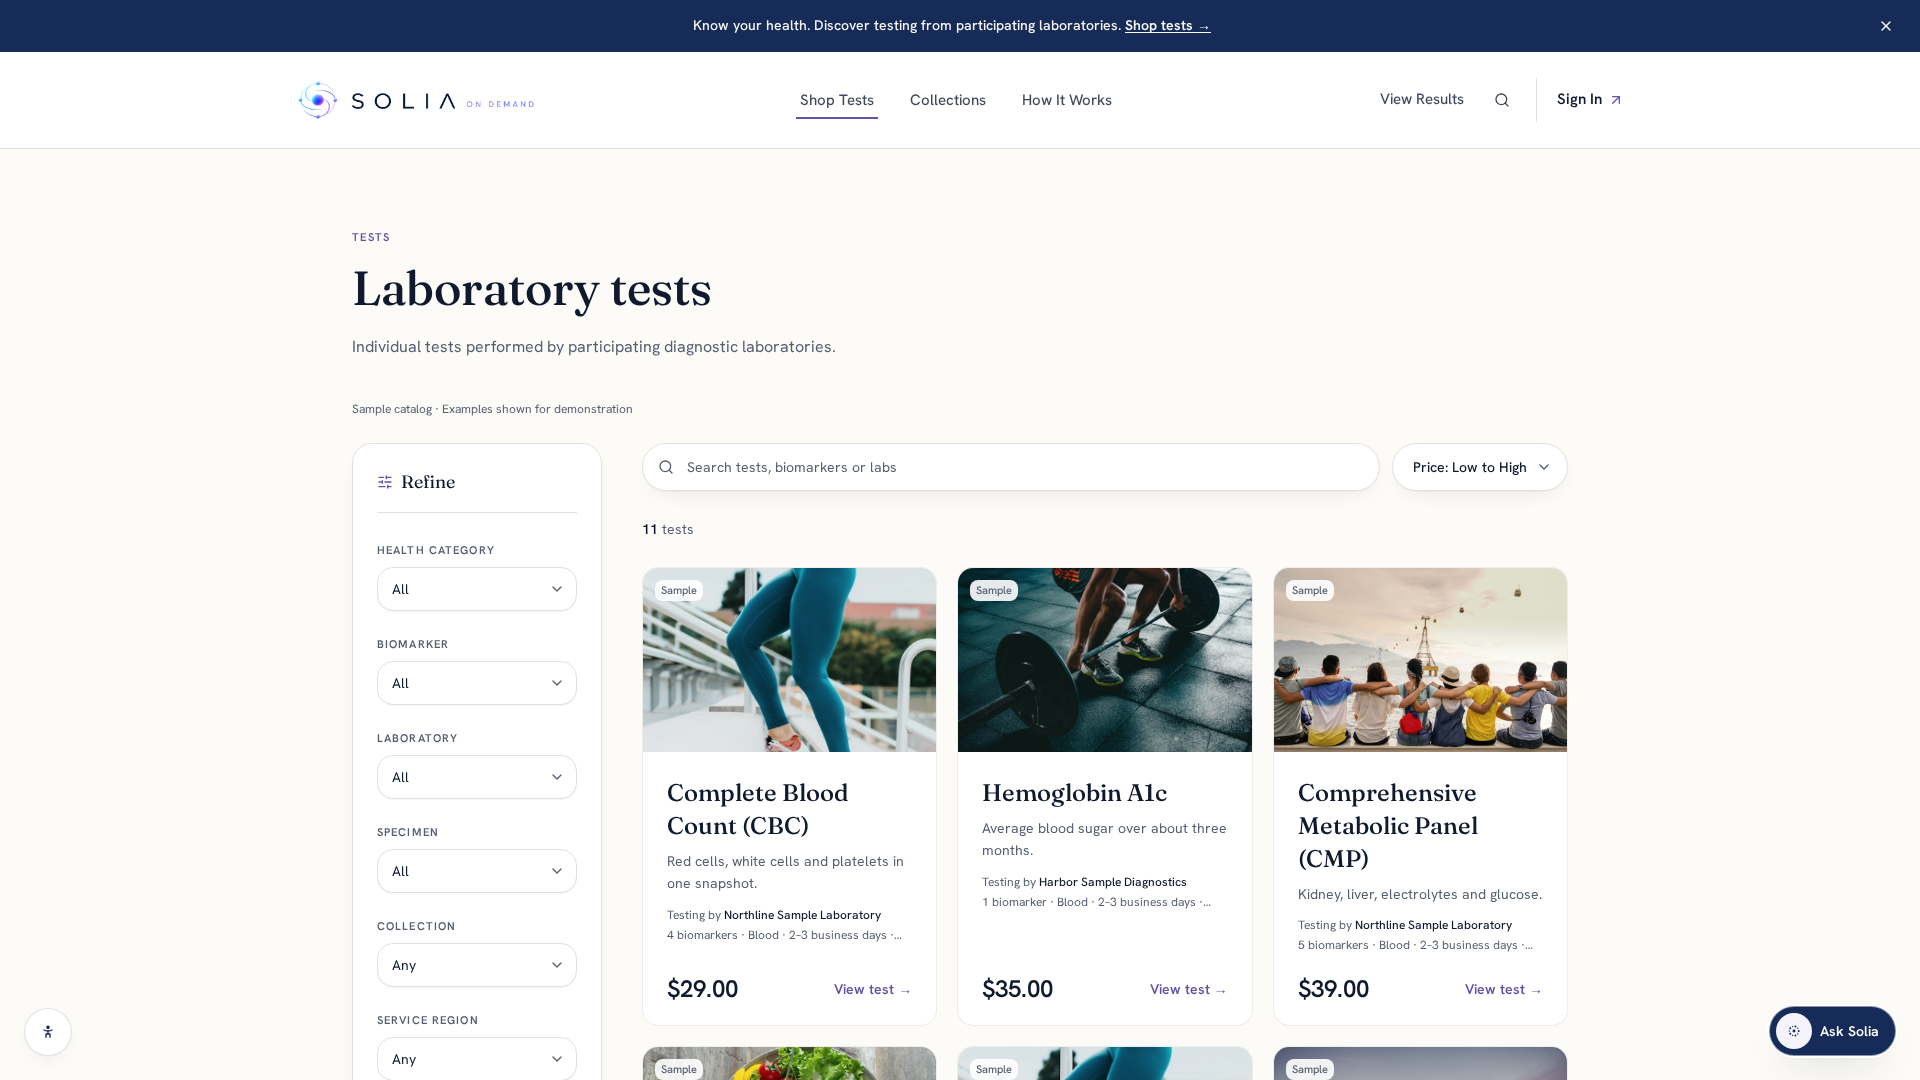The width and height of the screenshot is (1920, 1080).
Task: Expand the Specimen filter dropdown
Action: (477, 871)
